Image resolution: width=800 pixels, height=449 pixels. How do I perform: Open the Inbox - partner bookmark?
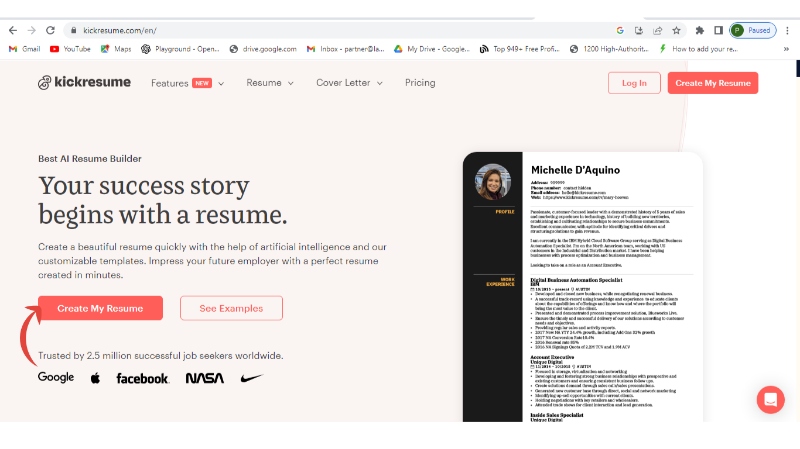coord(345,49)
